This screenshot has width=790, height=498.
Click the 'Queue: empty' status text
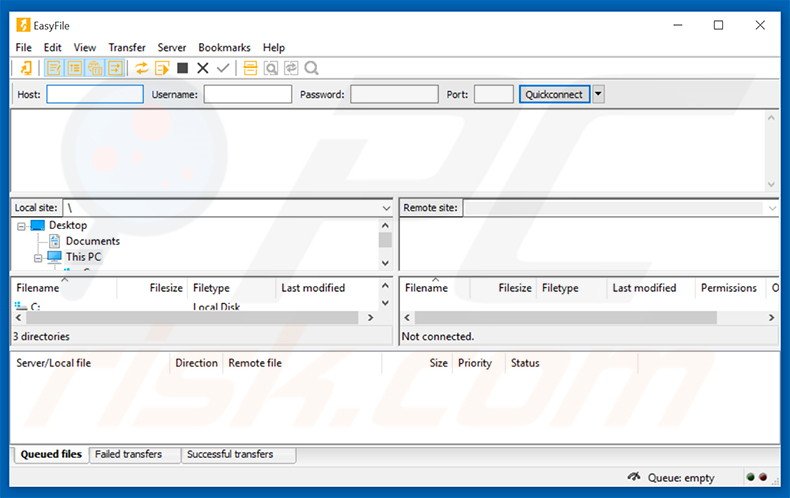pyautogui.click(x=681, y=477)
